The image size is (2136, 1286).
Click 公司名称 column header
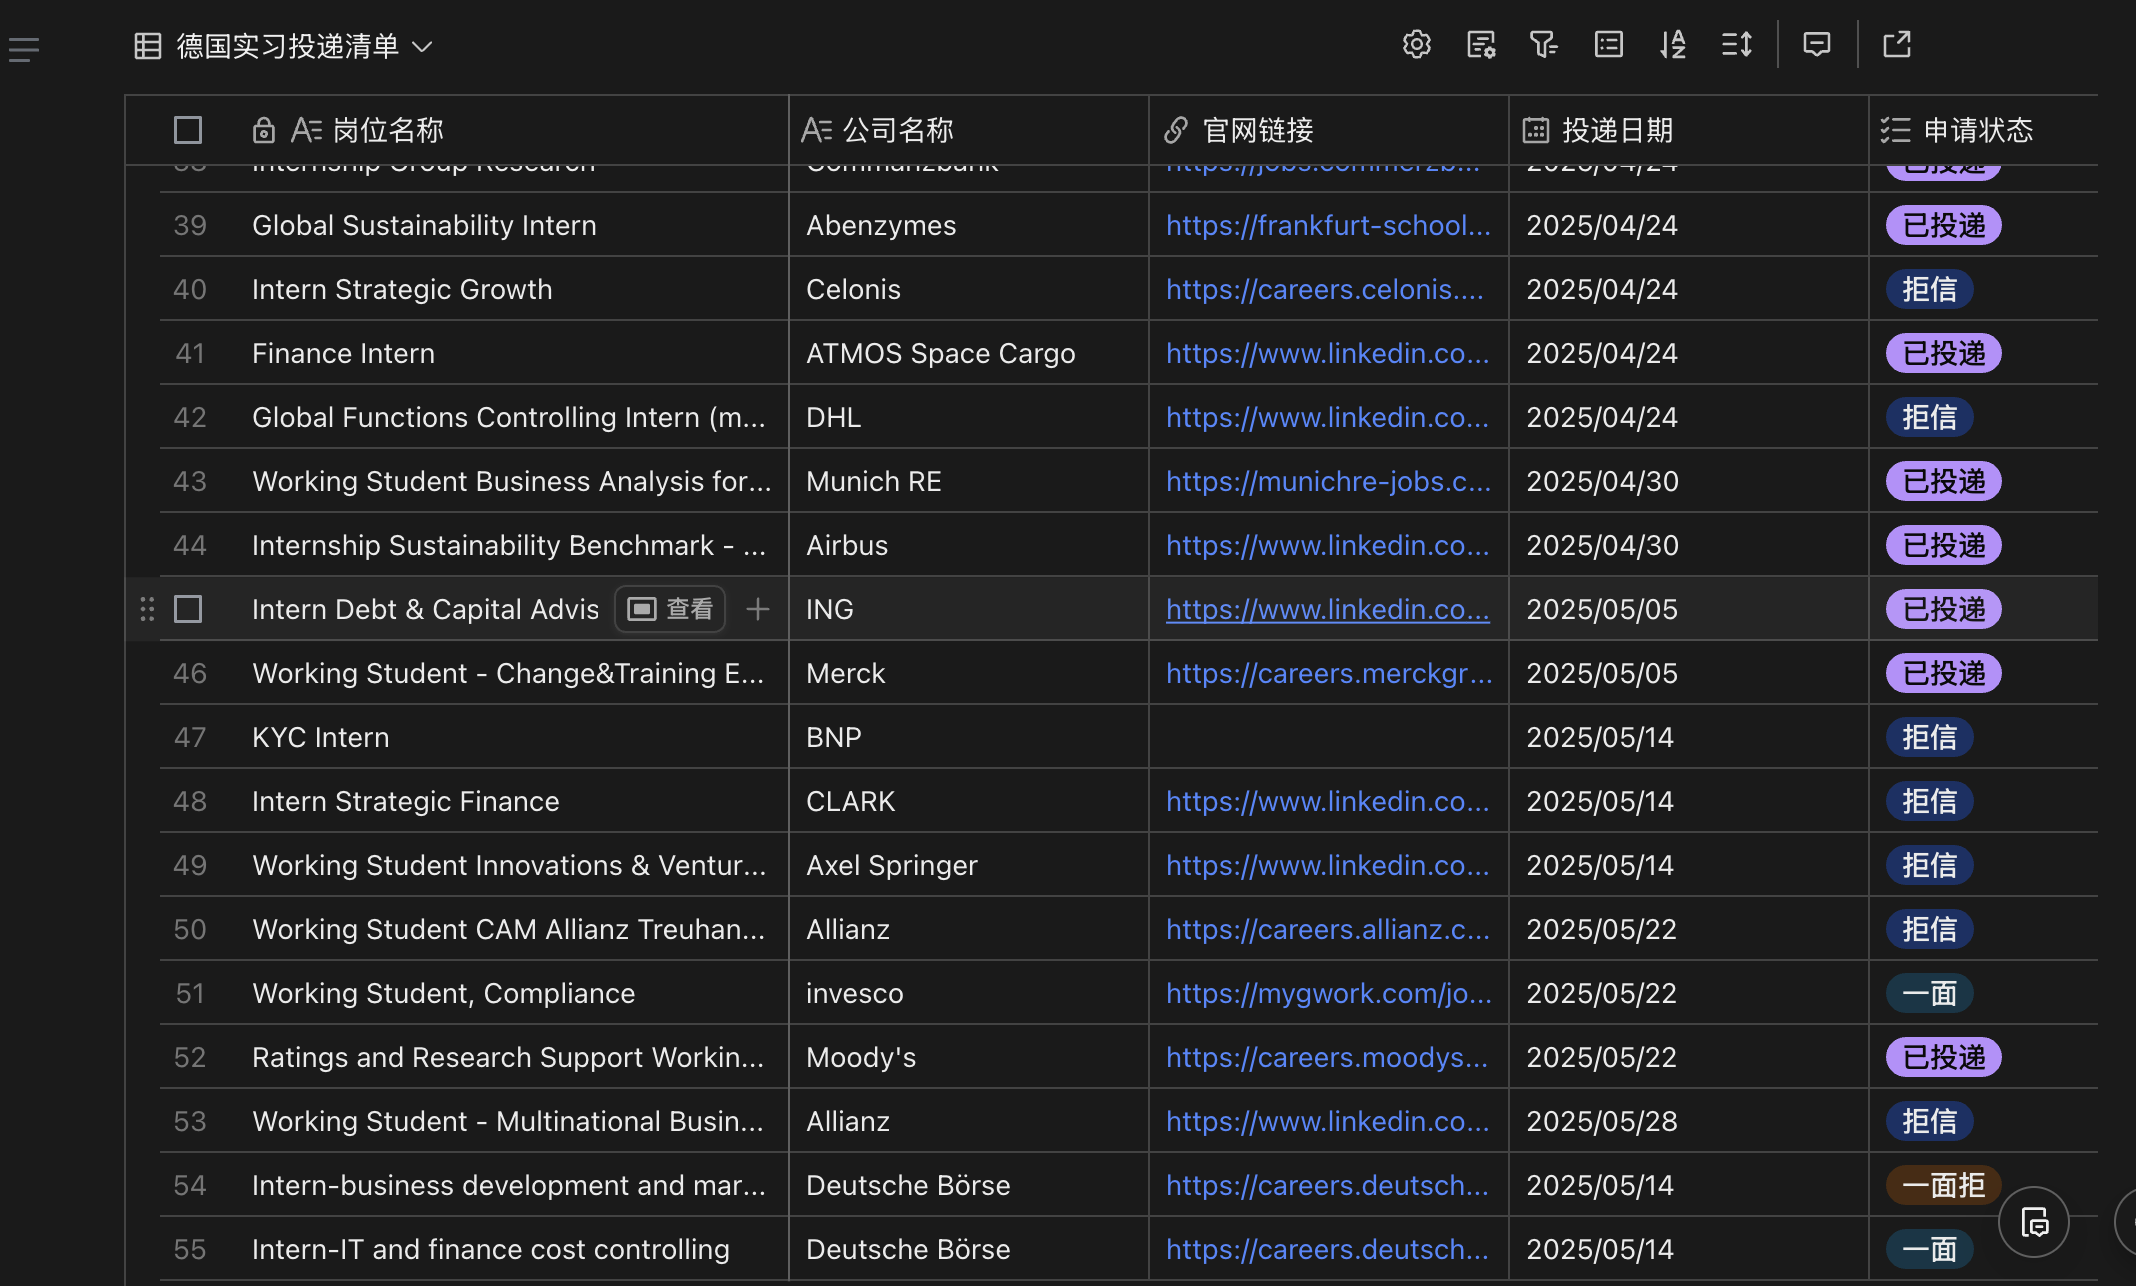(968, 130)
